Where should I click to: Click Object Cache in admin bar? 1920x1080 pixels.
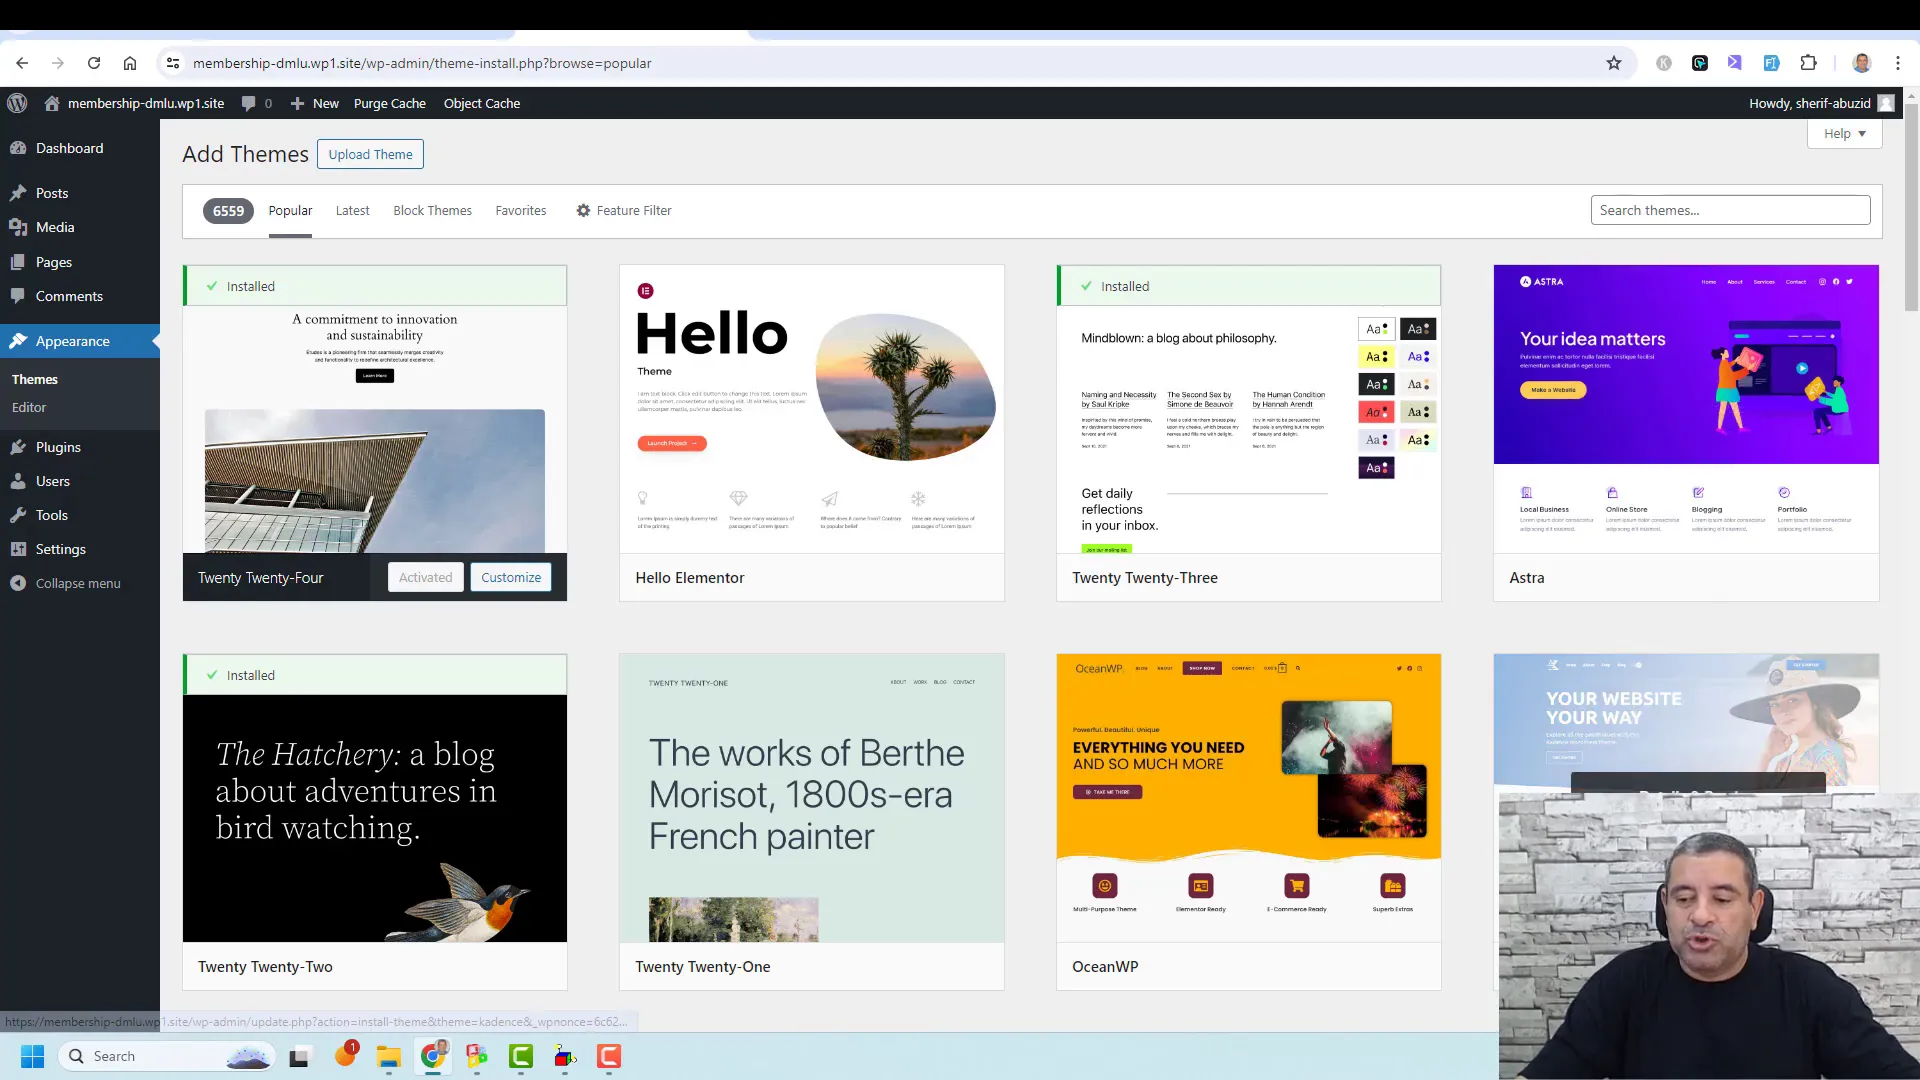tap(482, 103)
